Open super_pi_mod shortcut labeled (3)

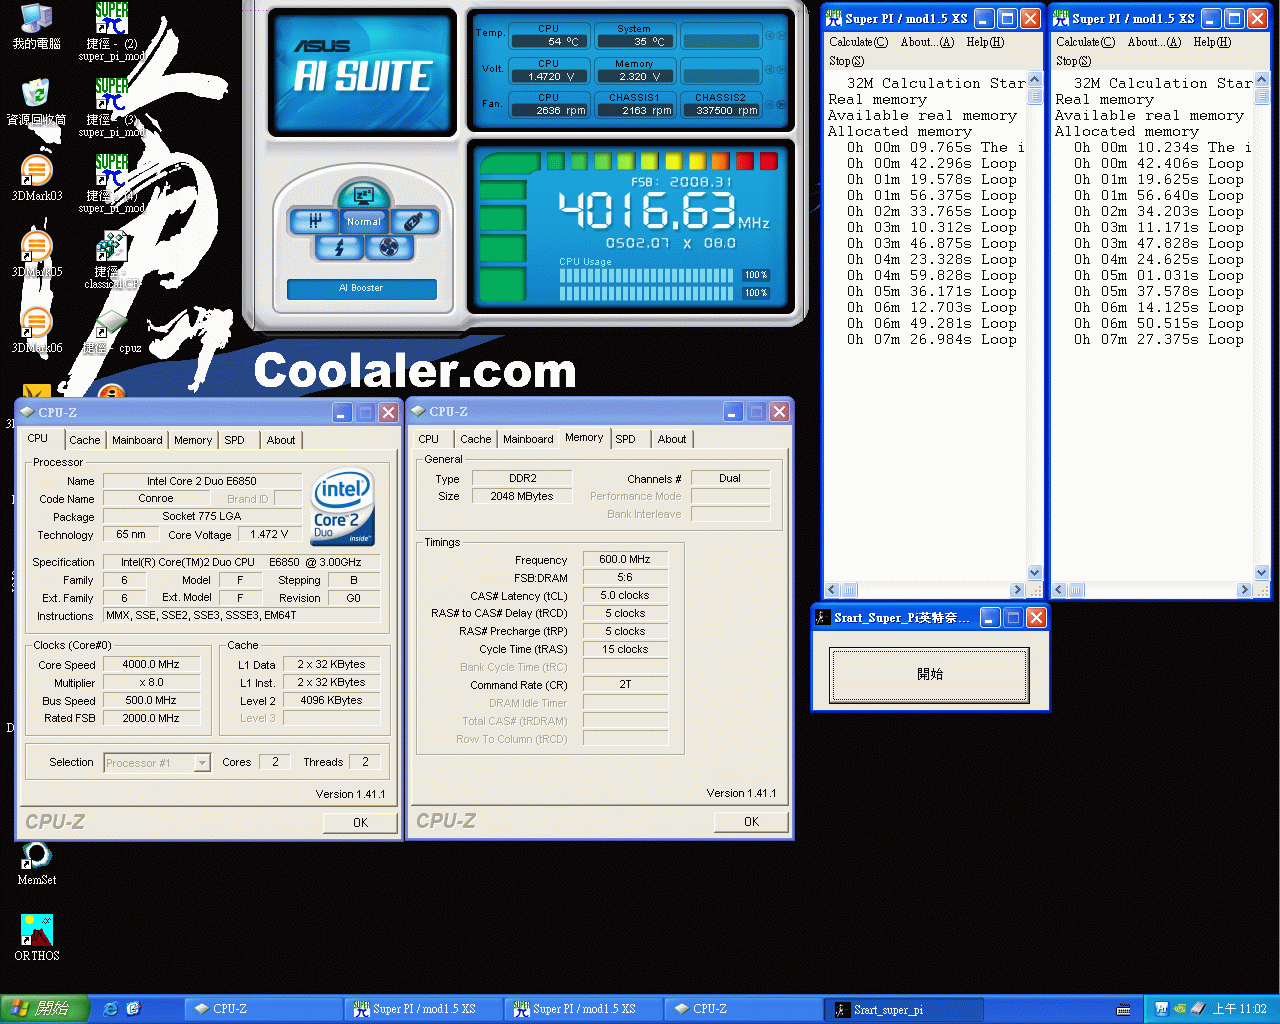click(112, 108)
